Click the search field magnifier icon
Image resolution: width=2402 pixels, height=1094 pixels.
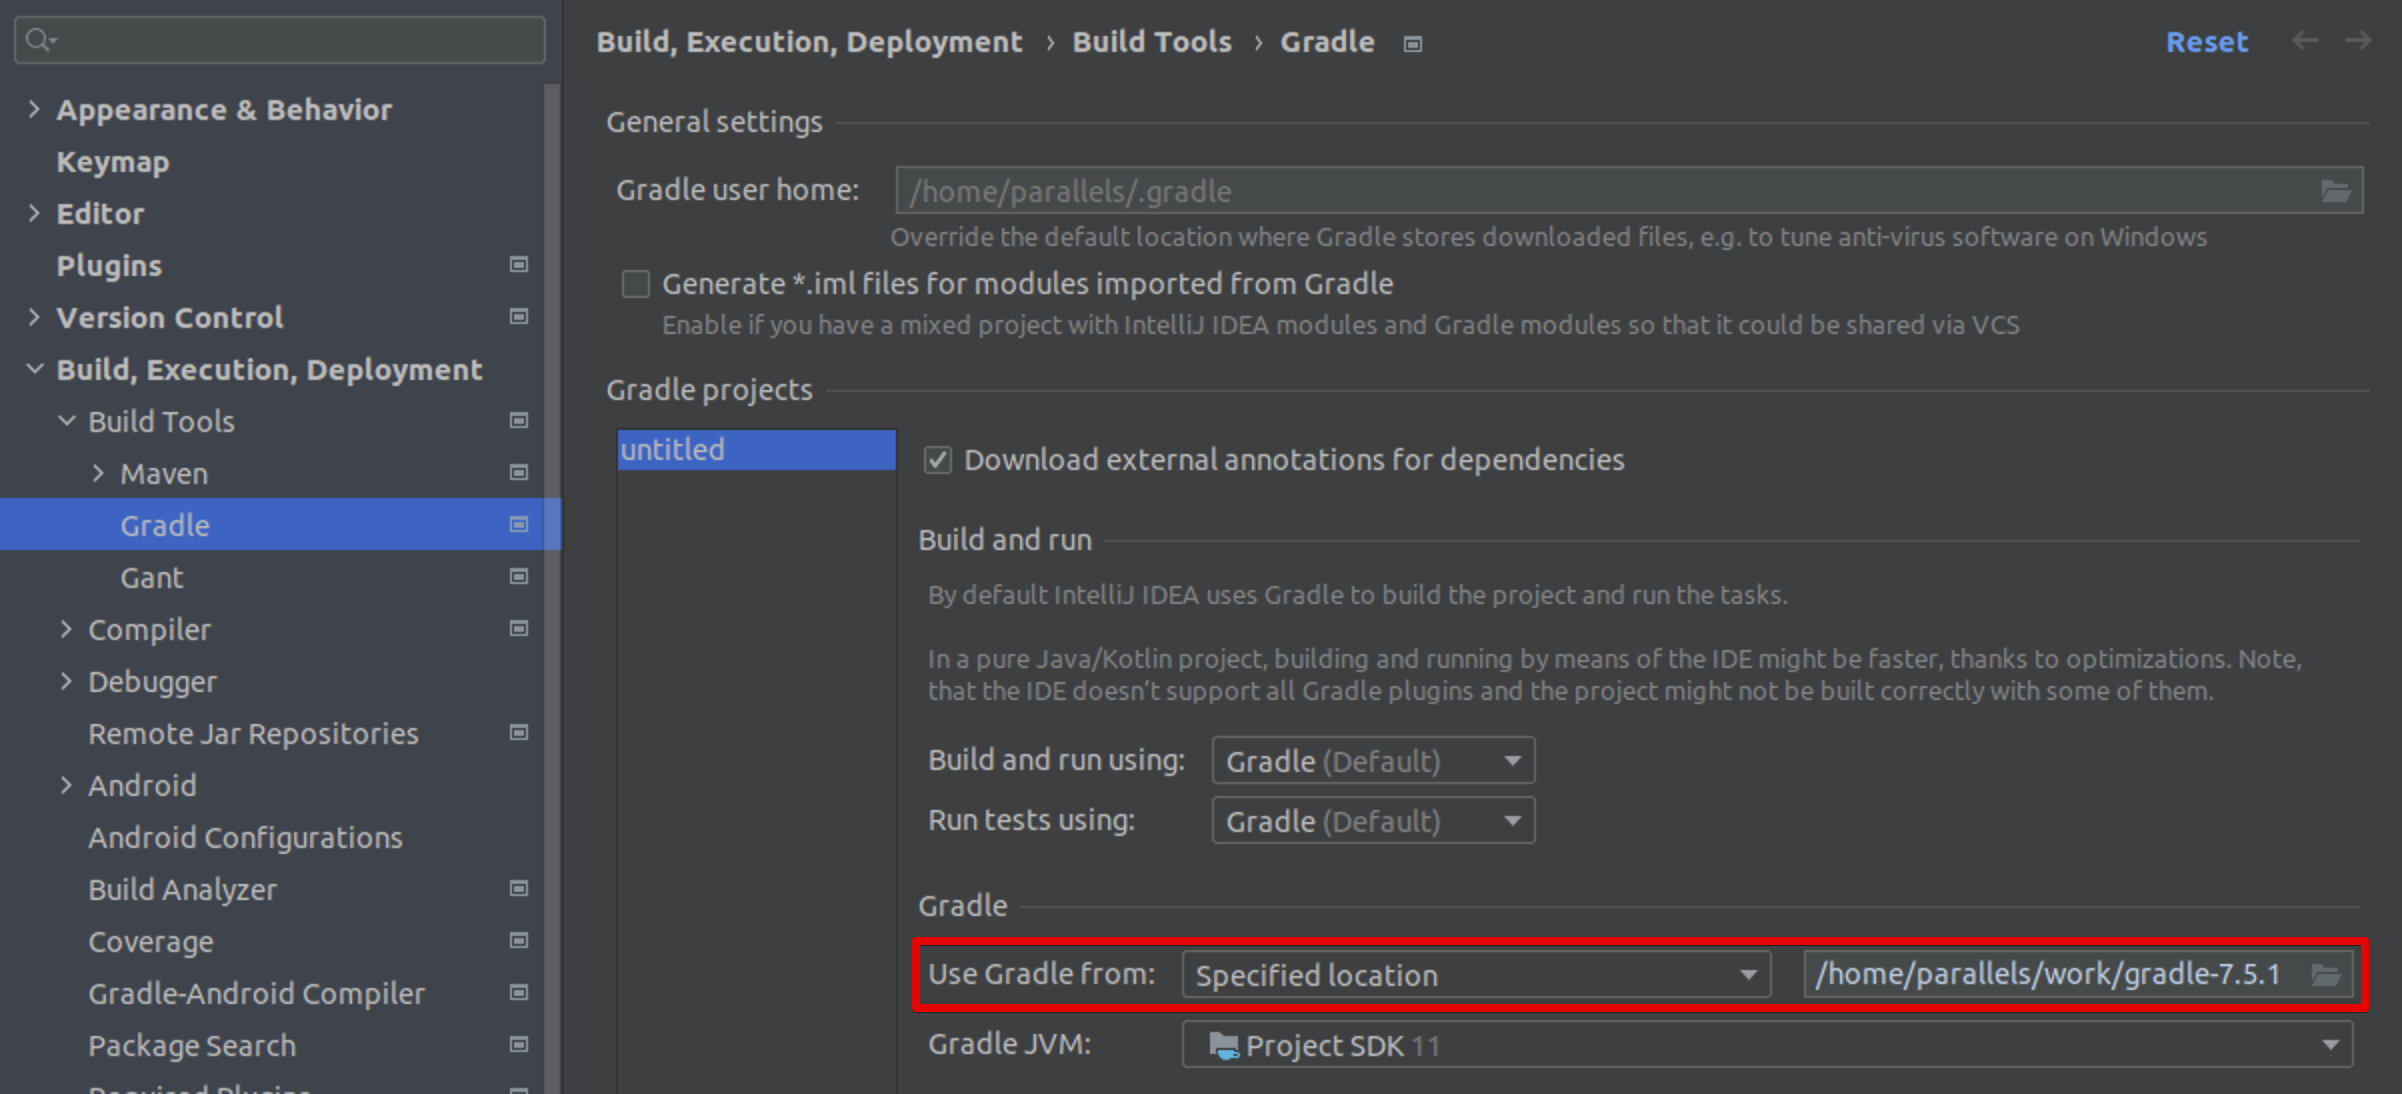(x=40, y=40)
